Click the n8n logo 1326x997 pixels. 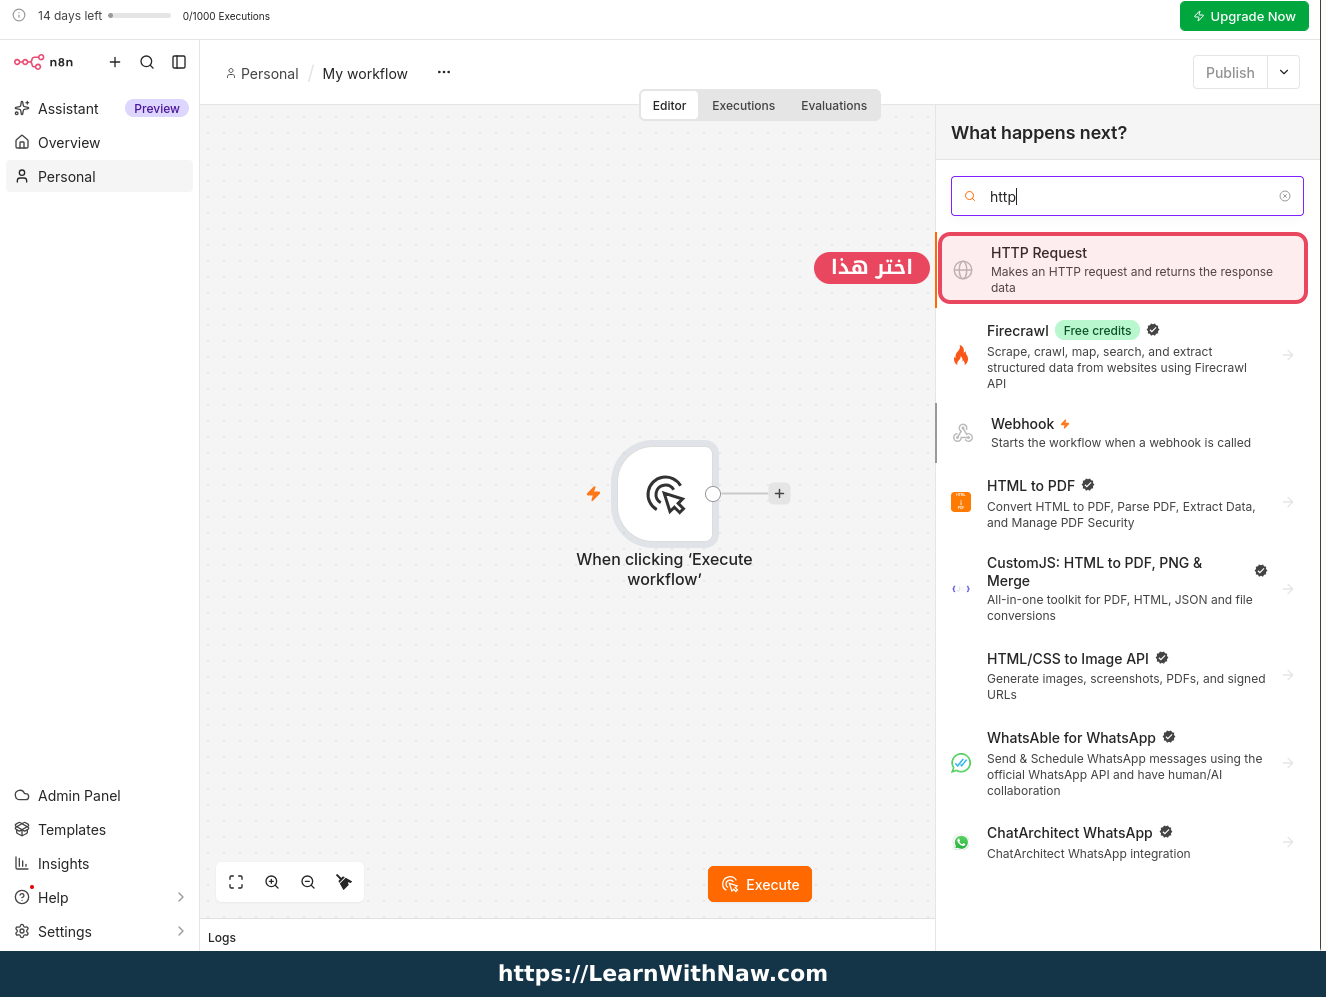43,62
